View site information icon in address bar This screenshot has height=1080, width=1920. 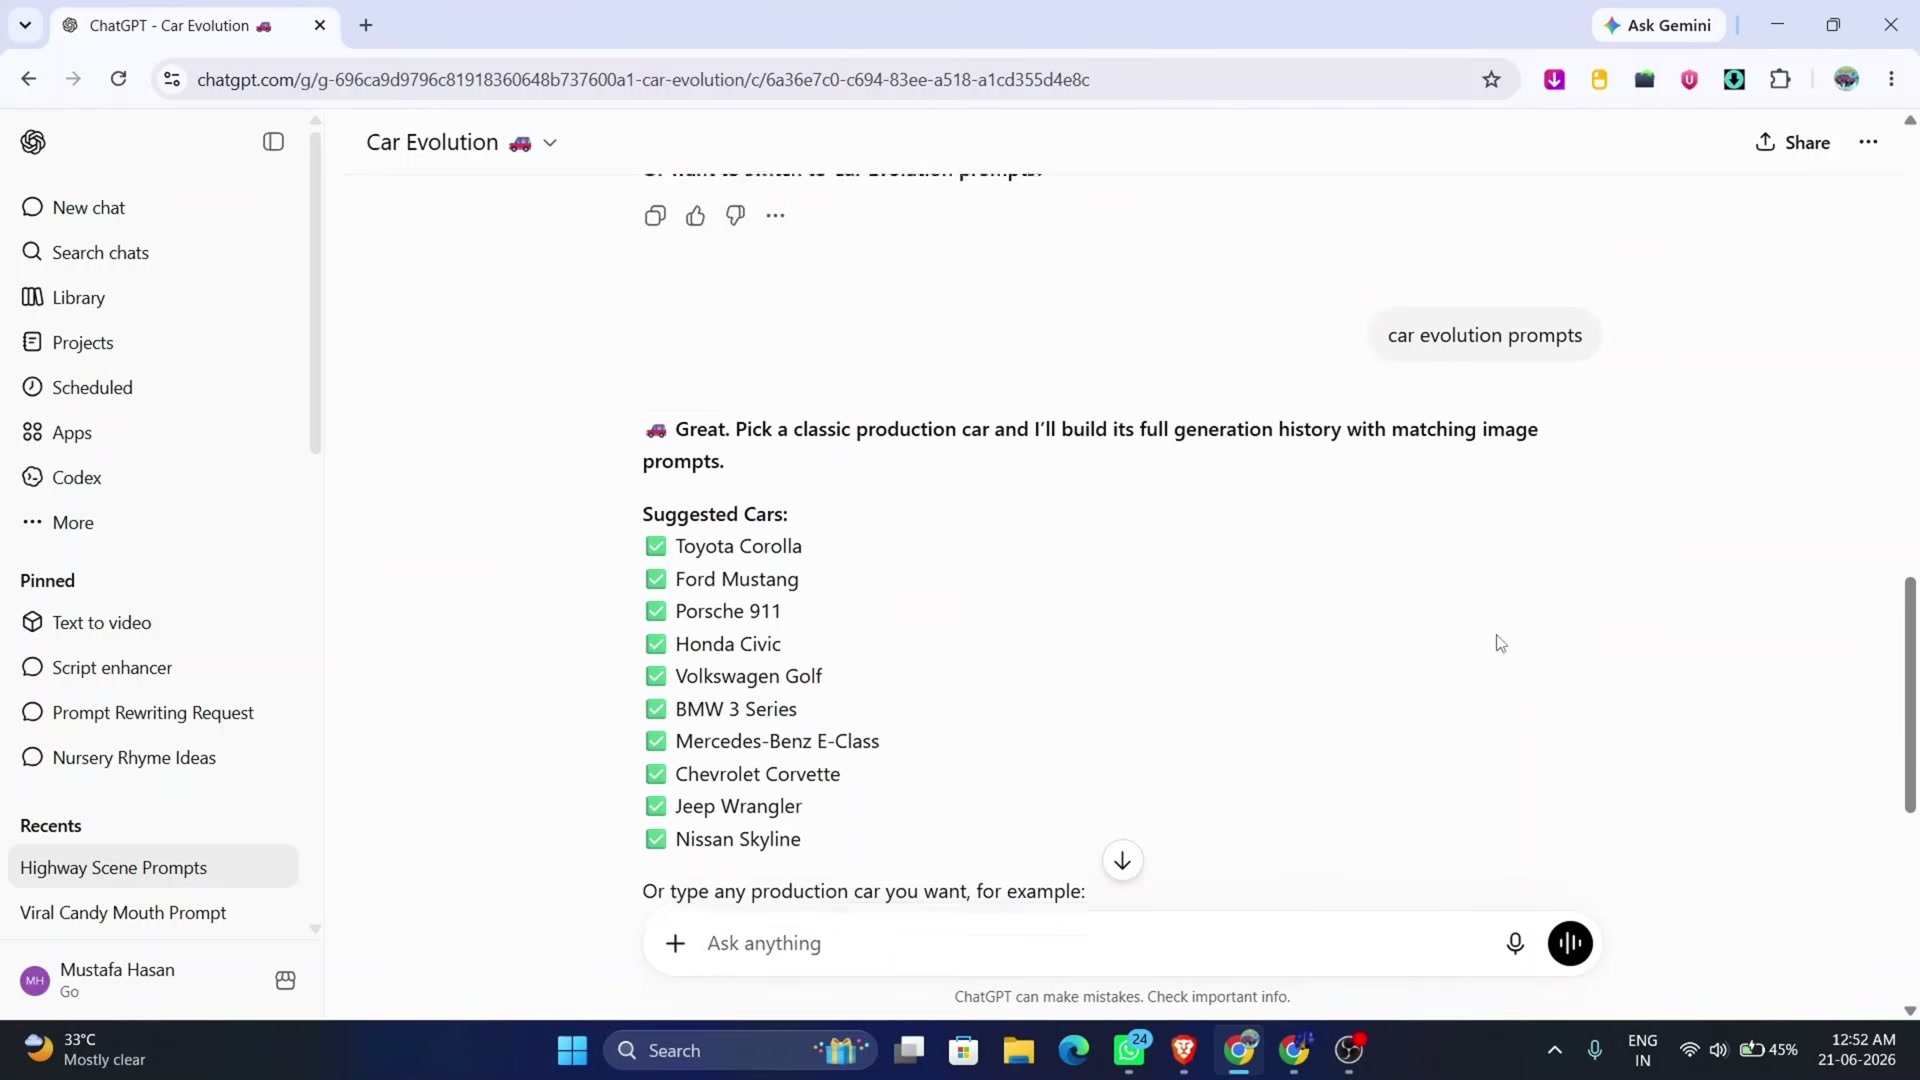(x=172, y=80)
